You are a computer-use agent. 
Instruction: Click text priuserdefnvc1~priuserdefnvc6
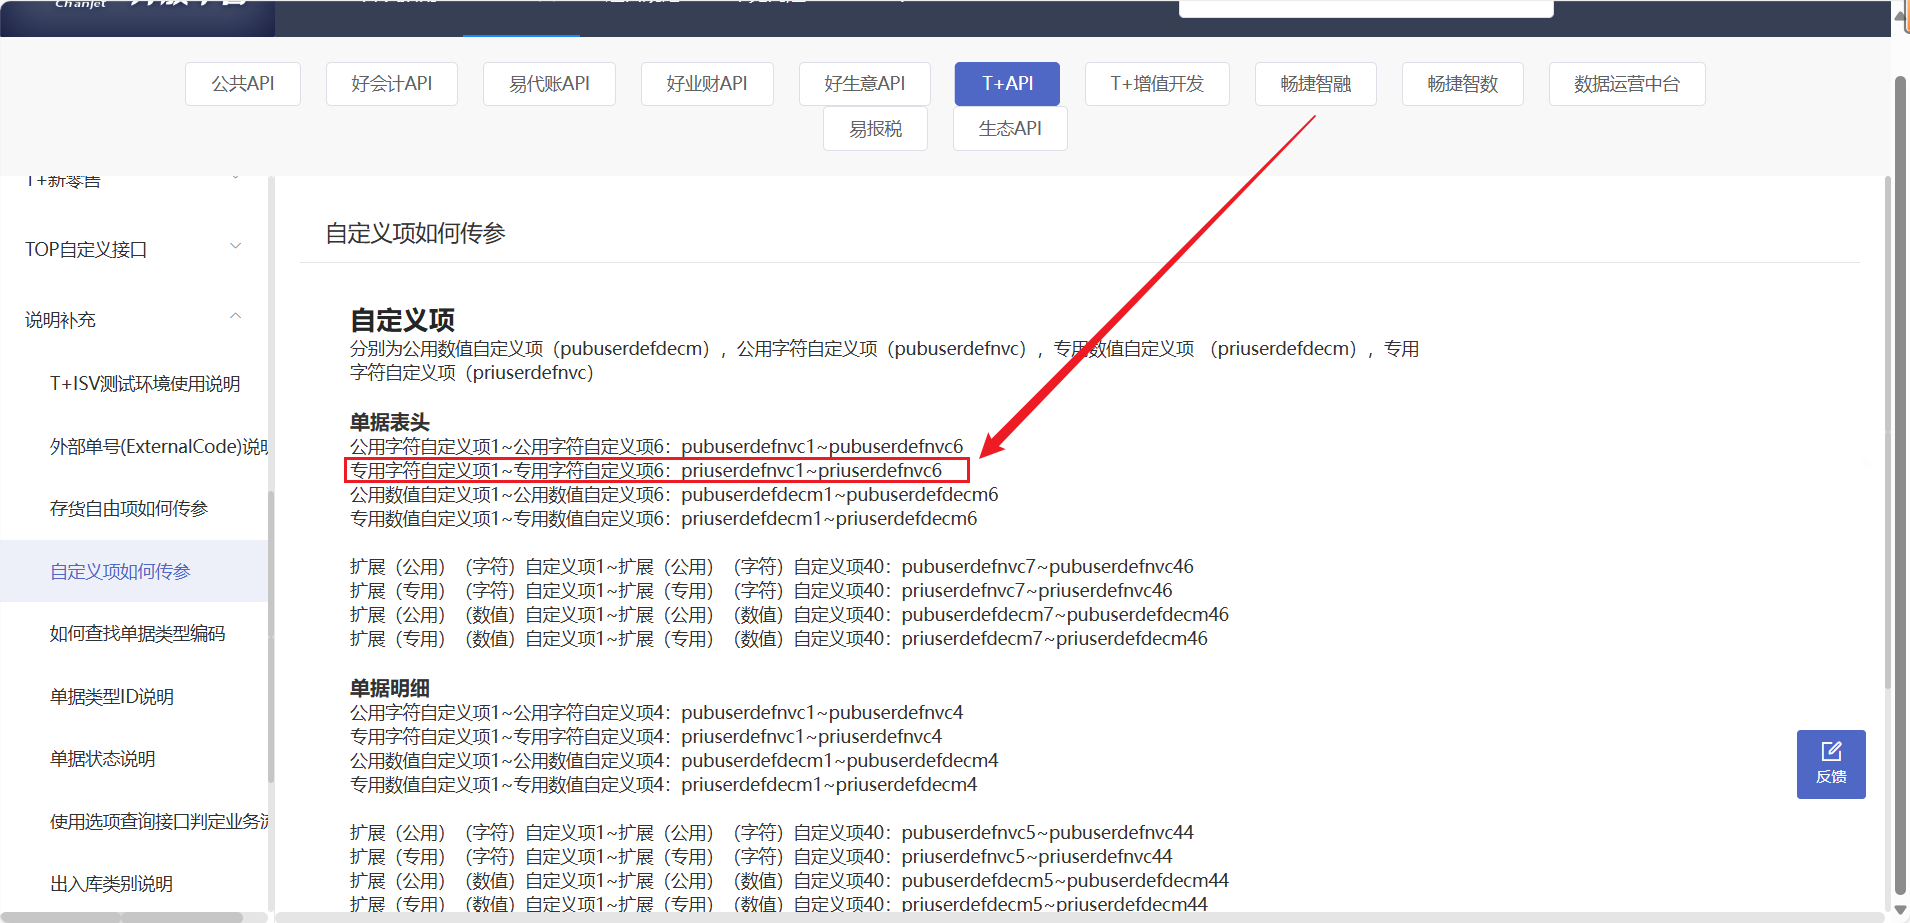coord(811,470)
